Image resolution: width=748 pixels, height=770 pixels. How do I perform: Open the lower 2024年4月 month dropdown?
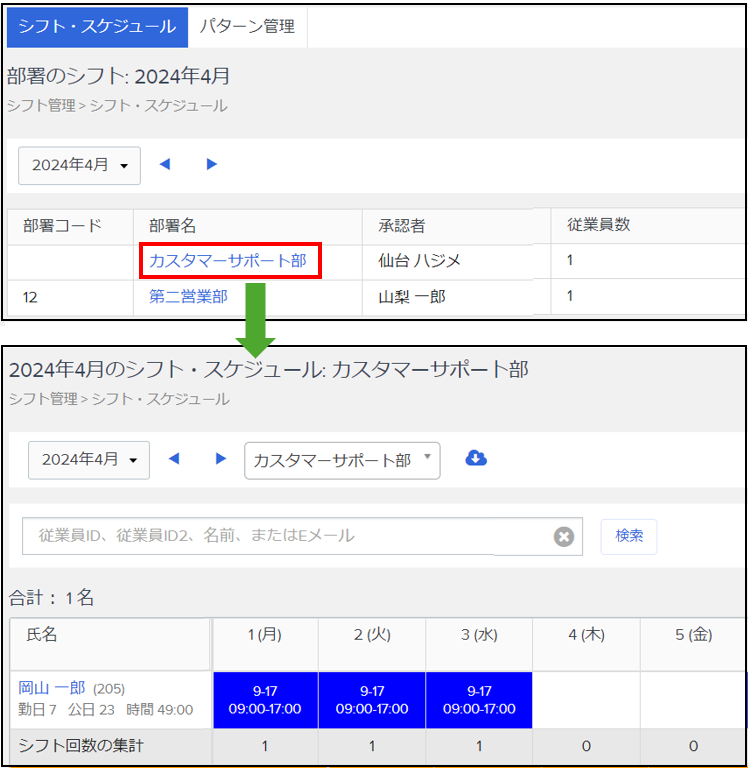(89, 460)
